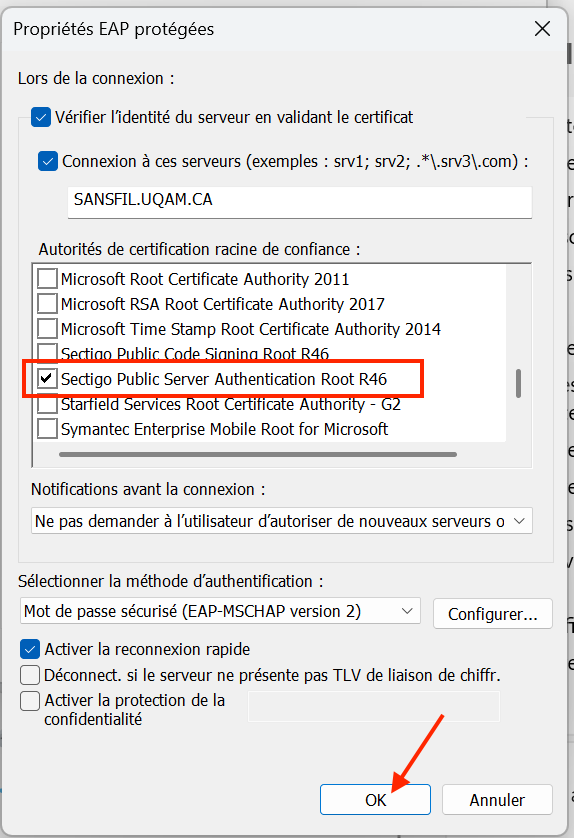574x838 pixels.
Task: Click the Annuler button
Action: point(497,800)
